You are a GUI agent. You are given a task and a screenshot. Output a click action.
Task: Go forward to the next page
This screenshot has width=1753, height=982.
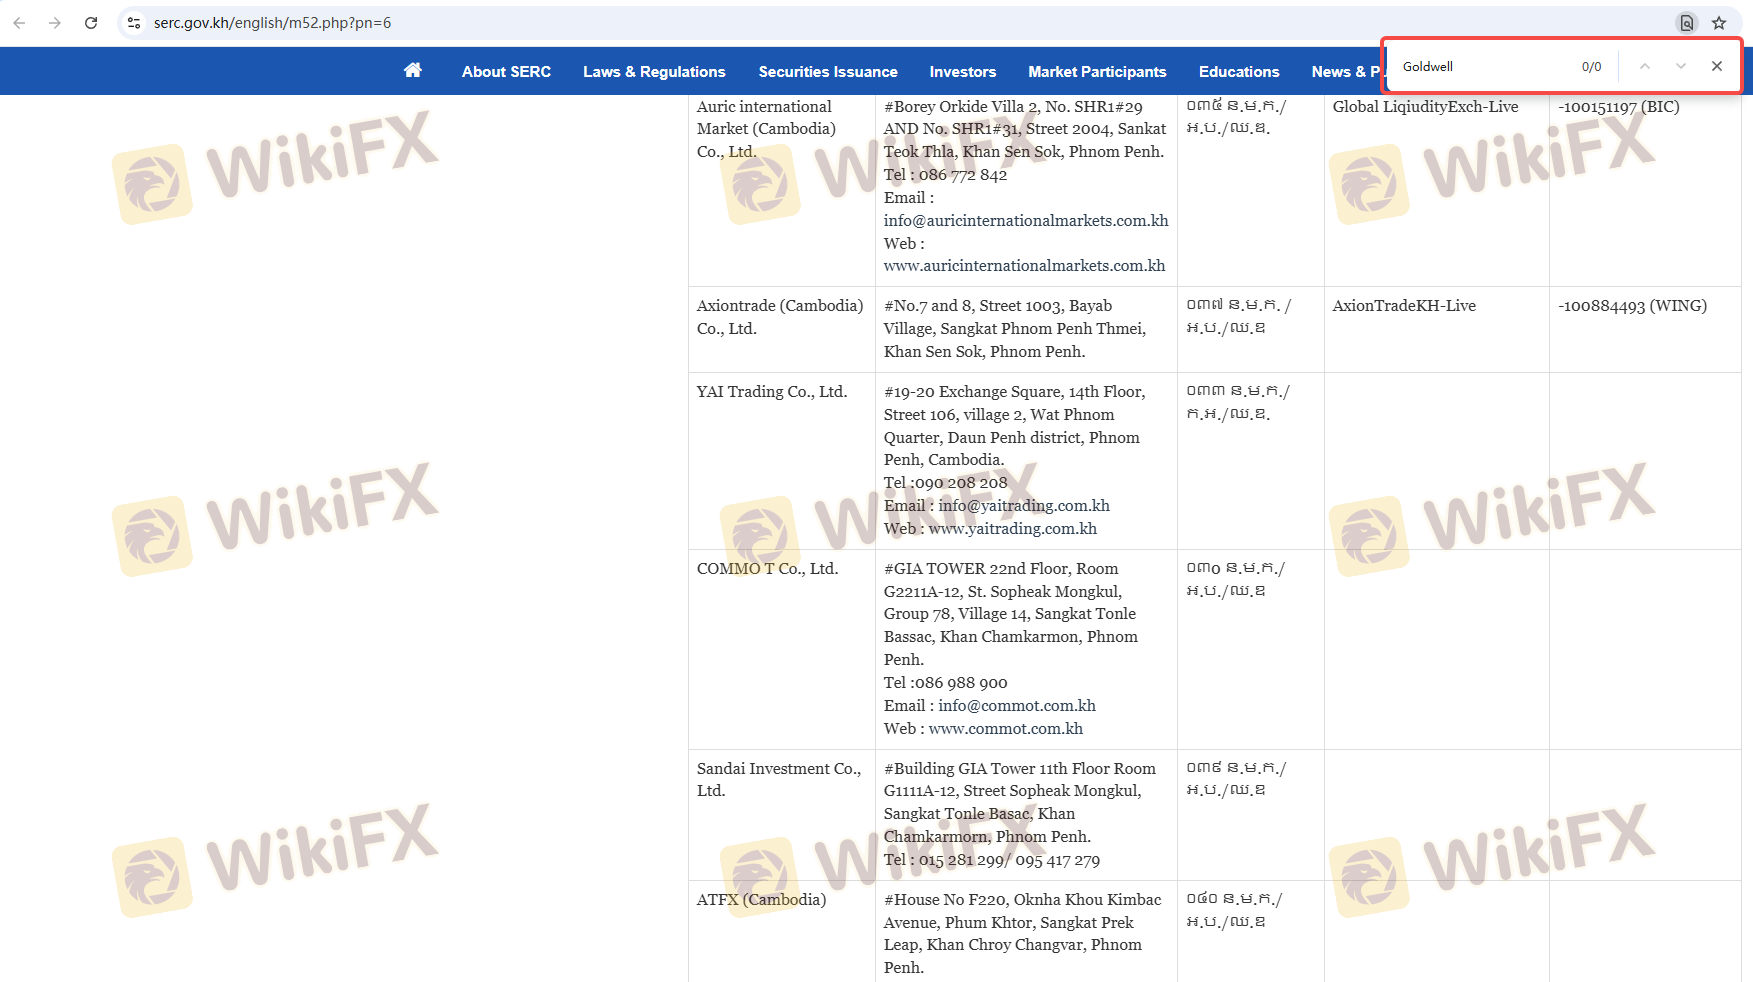55,23
